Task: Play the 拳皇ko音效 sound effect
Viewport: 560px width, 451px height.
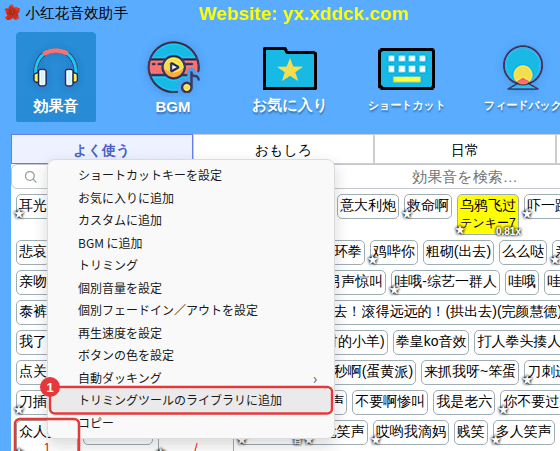Action: pos(431,342)
